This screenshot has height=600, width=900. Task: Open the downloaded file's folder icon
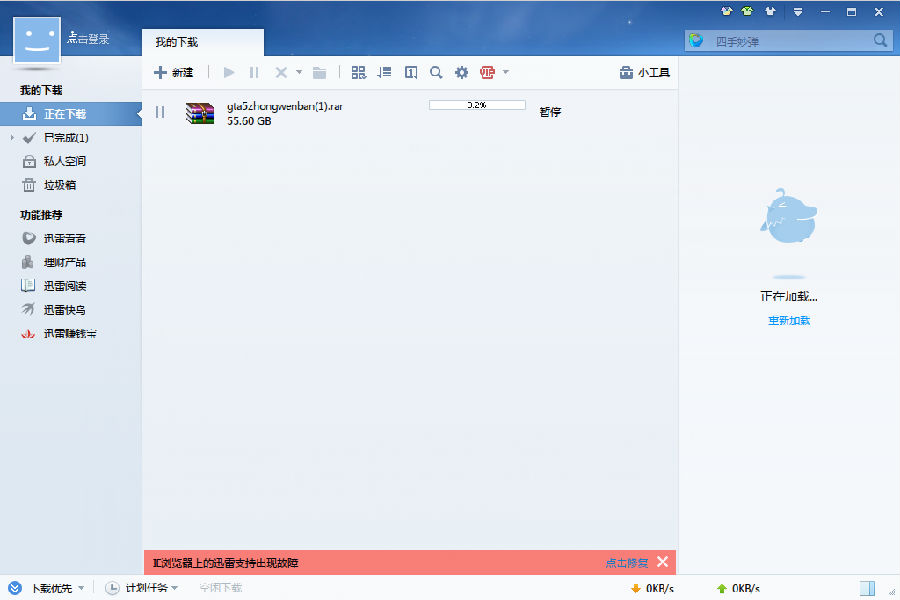(x=318, y=72)
